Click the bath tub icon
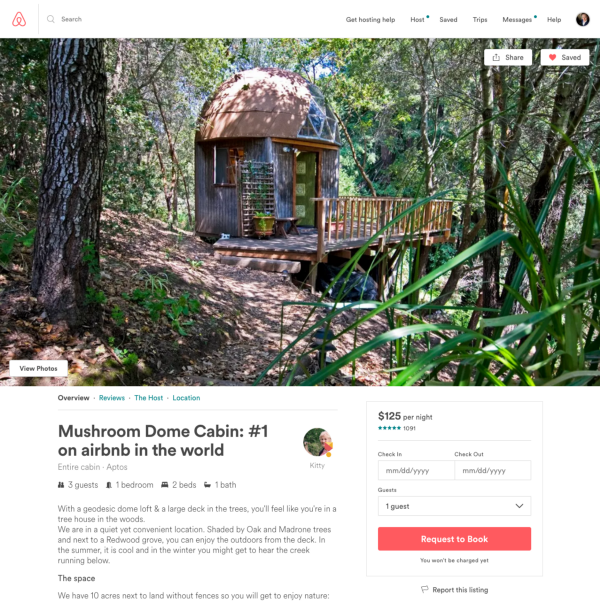 (207, 485)
